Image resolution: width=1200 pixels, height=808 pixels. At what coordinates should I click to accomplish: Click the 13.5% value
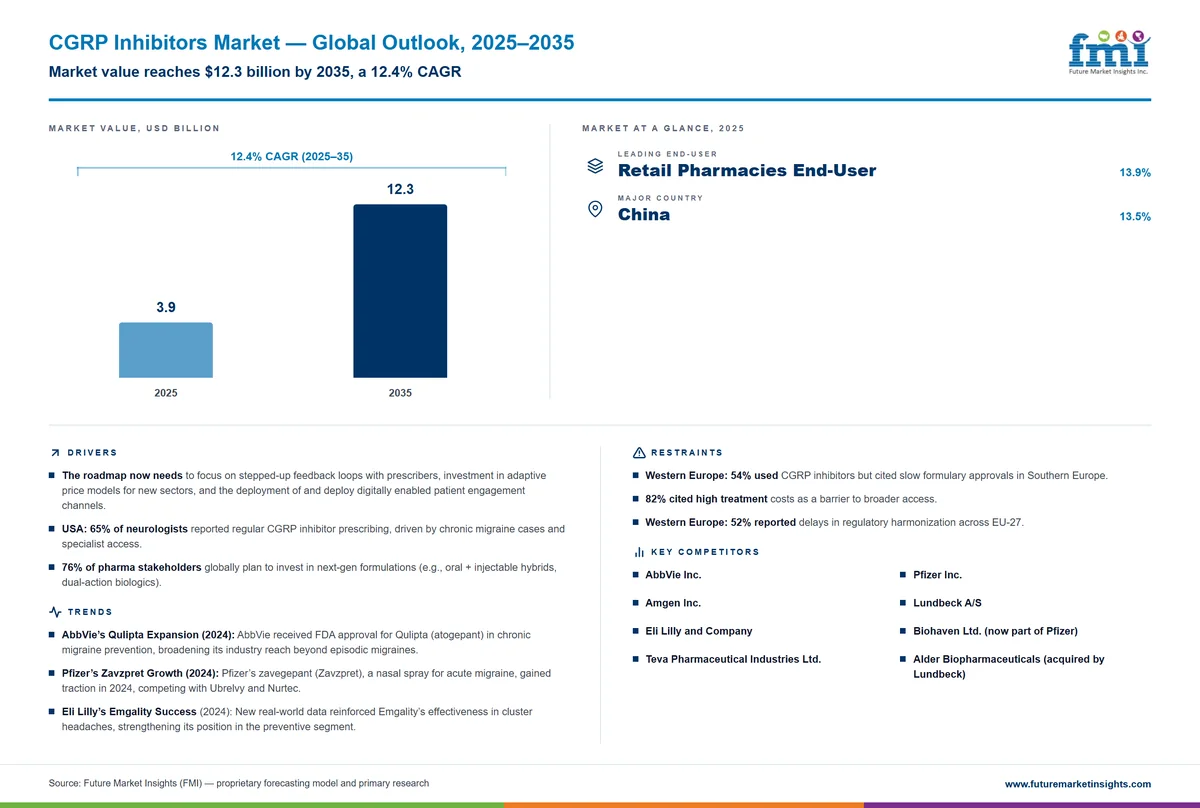click(1135, 216)
